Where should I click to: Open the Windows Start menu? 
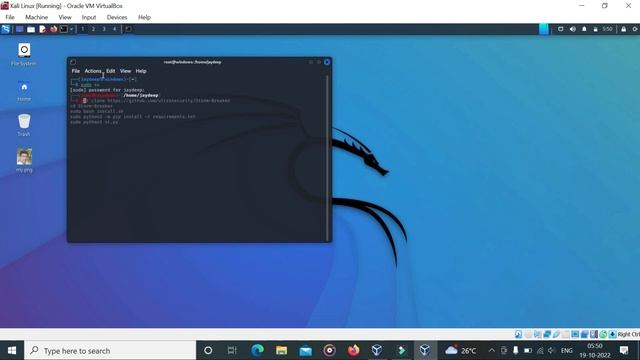[12, 350]
